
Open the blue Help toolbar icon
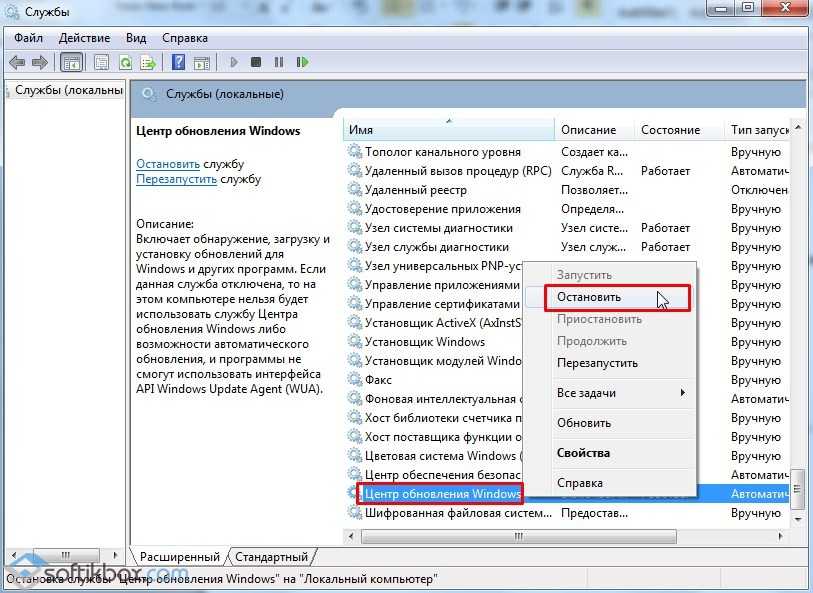[x=178, y=62]
